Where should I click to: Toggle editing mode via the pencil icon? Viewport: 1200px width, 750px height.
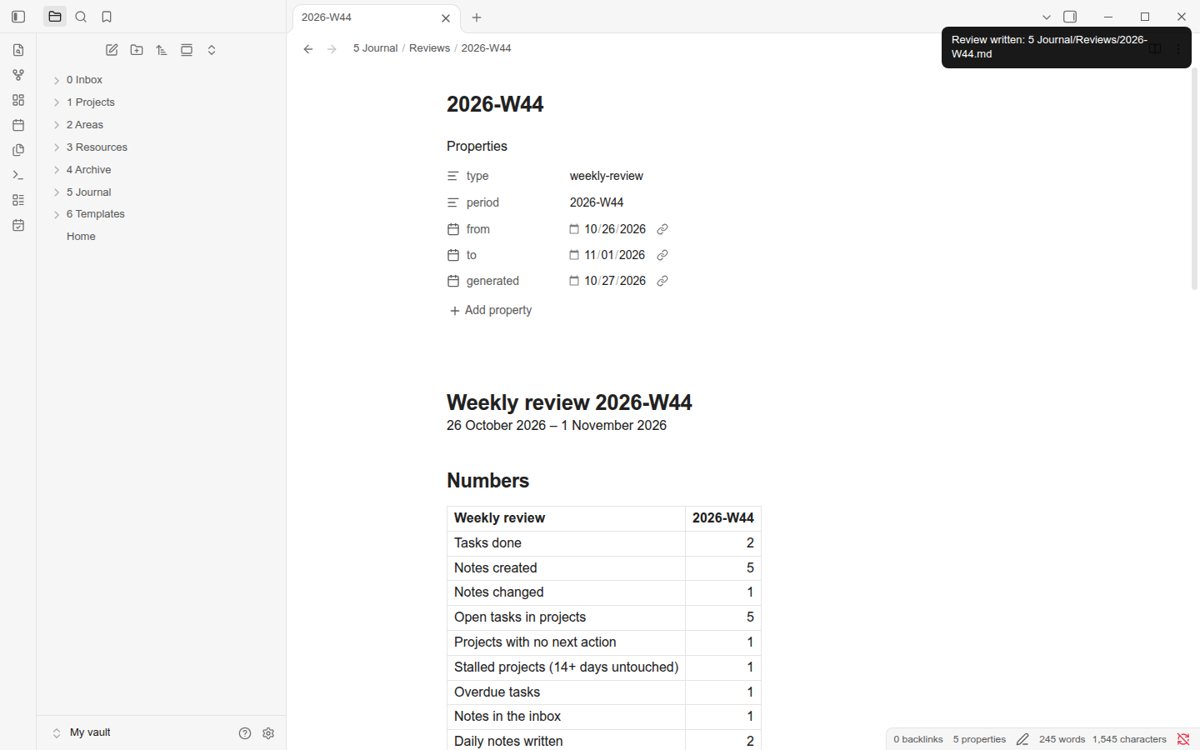point(1022,739)
